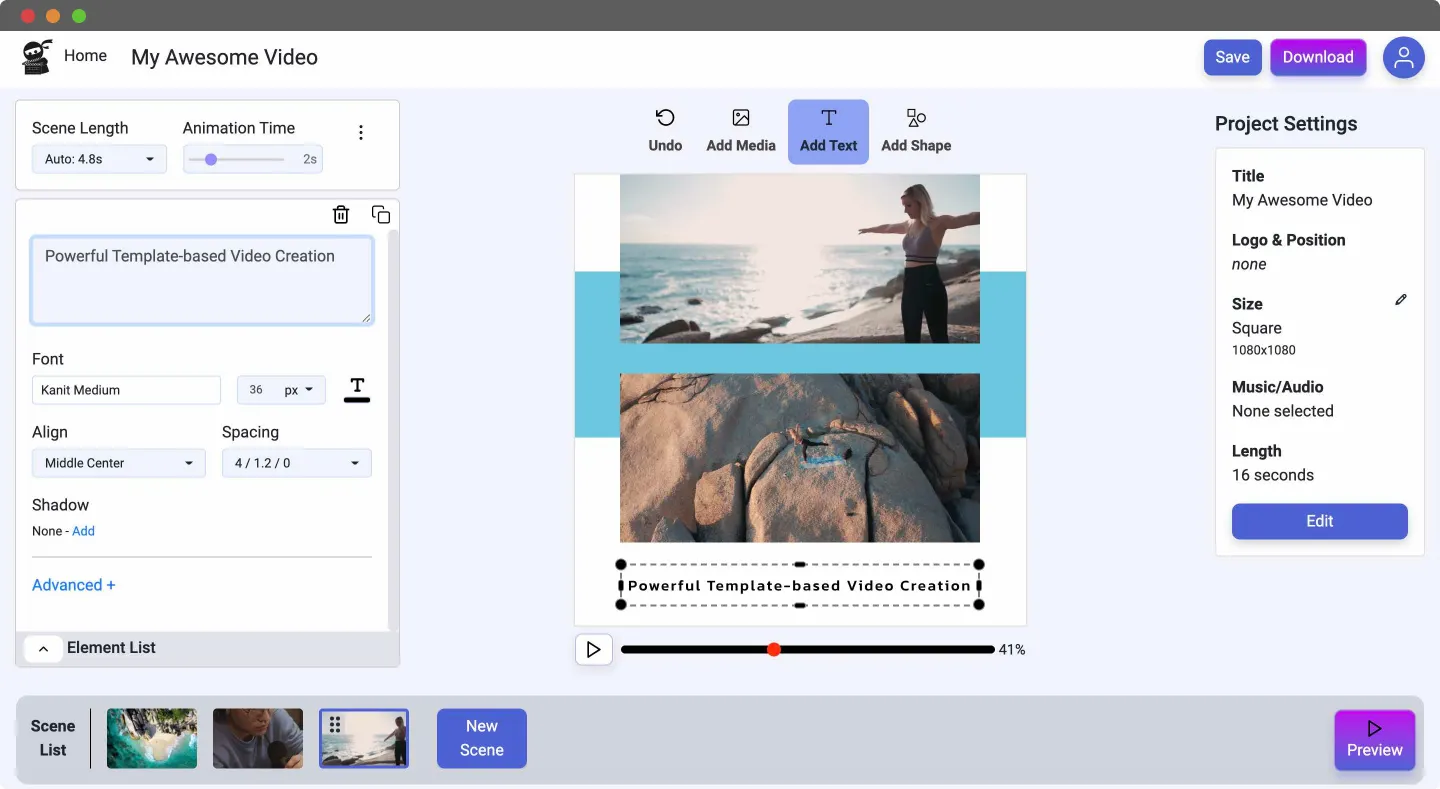Expand the Scene Length dropdown

tap(99, 159)
